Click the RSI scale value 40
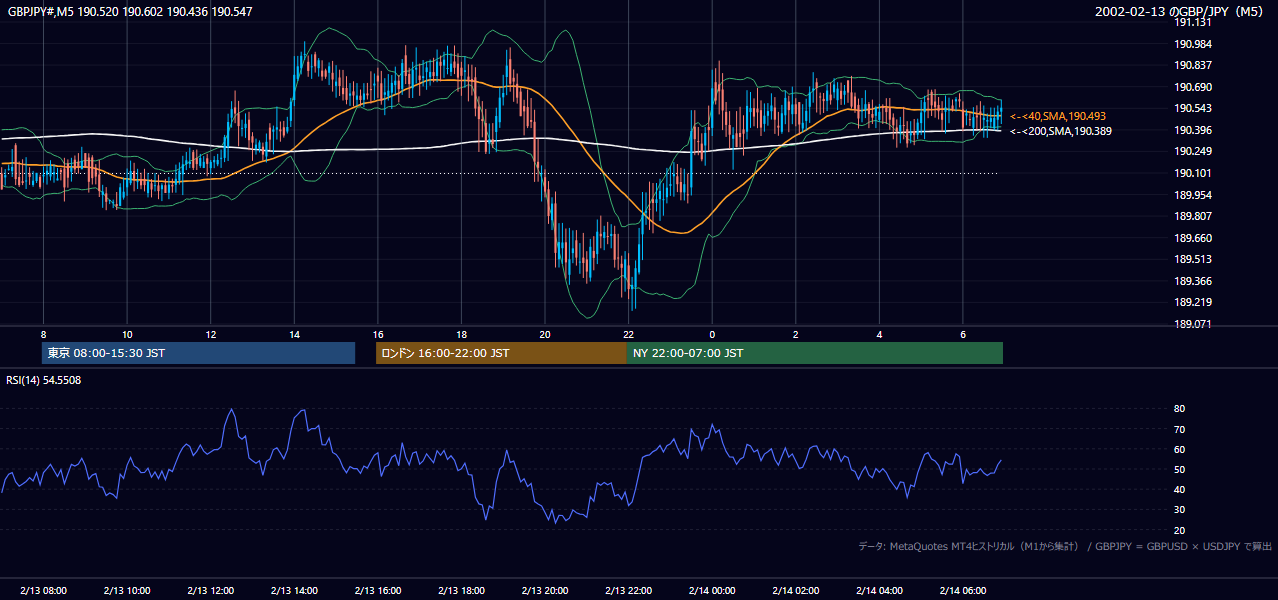1278x600 pixels. pyautogui.click(x=1180, y=489)
